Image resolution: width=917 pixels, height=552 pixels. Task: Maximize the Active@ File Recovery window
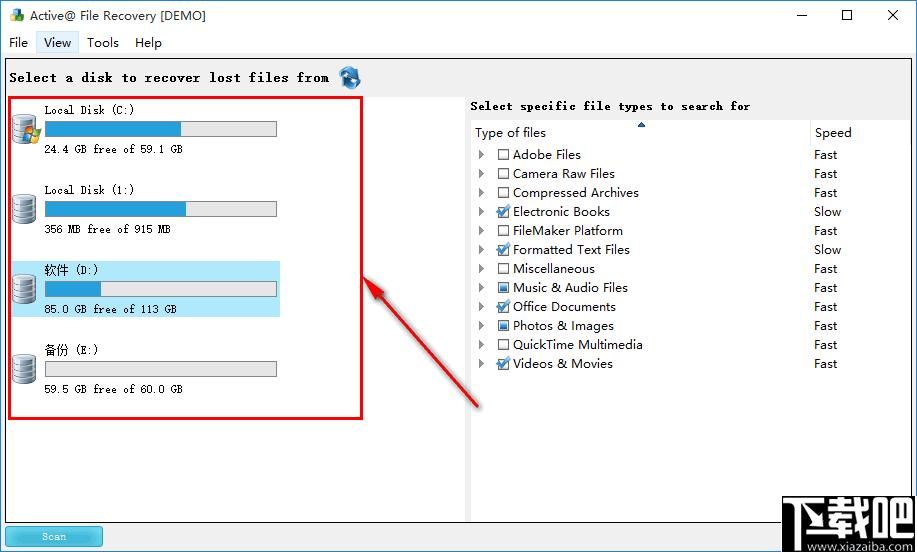coord(847,16)
